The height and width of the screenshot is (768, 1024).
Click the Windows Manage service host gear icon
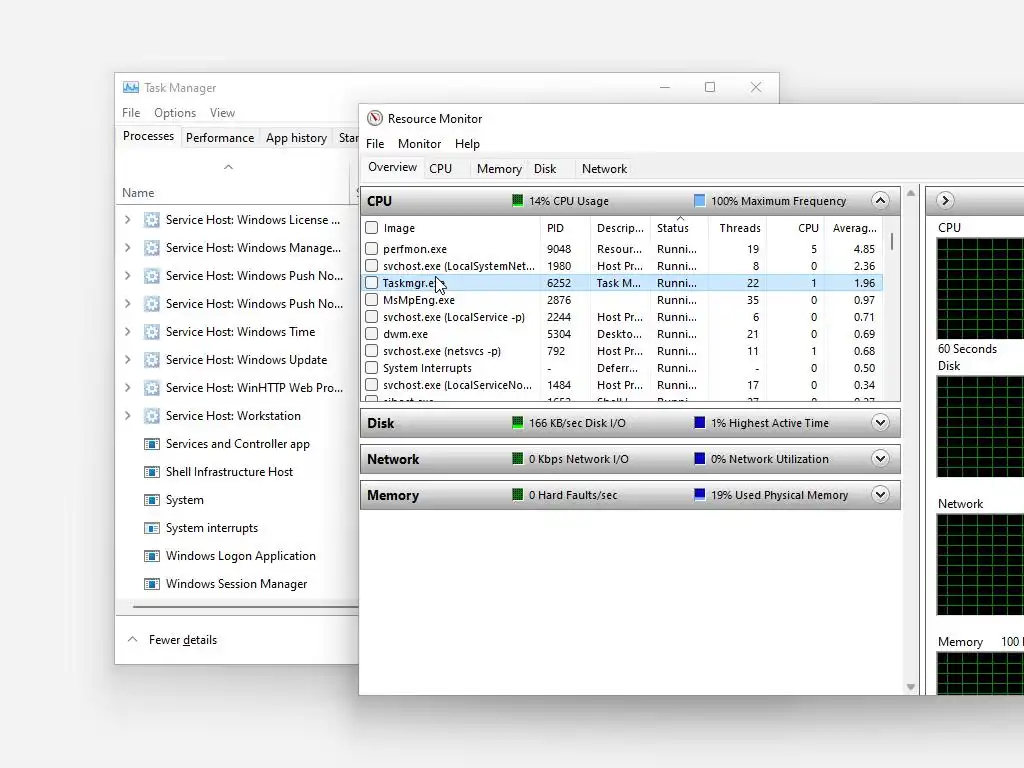pos(152,248)
